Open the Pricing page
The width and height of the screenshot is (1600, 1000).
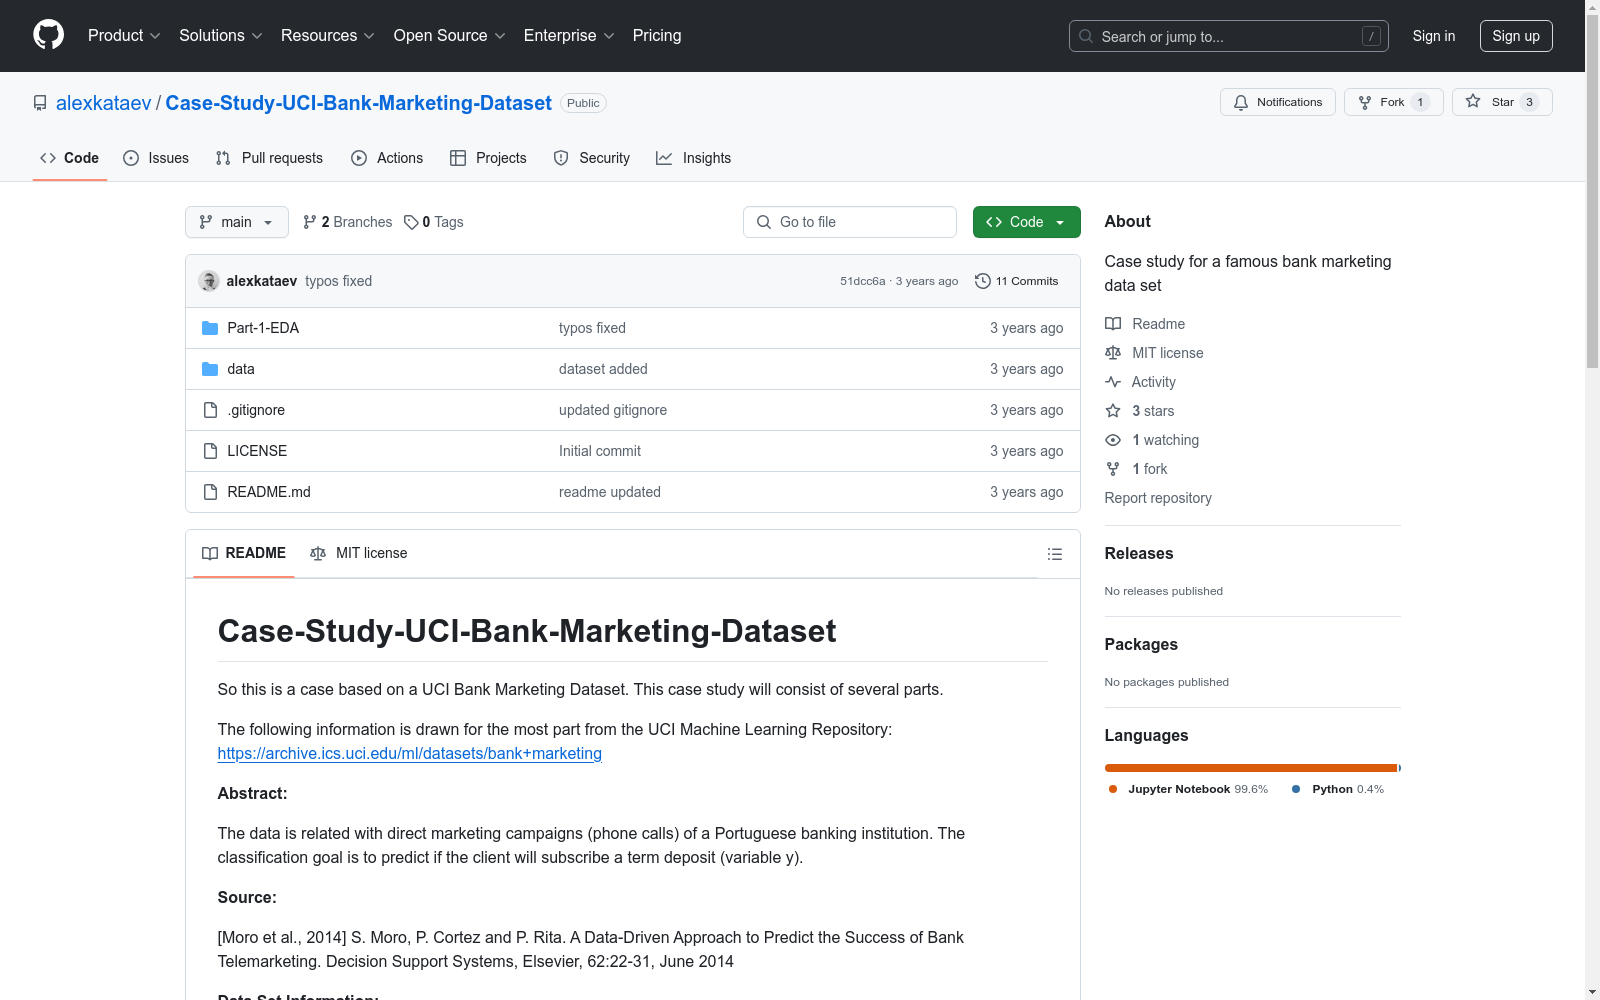pos(657,35)
